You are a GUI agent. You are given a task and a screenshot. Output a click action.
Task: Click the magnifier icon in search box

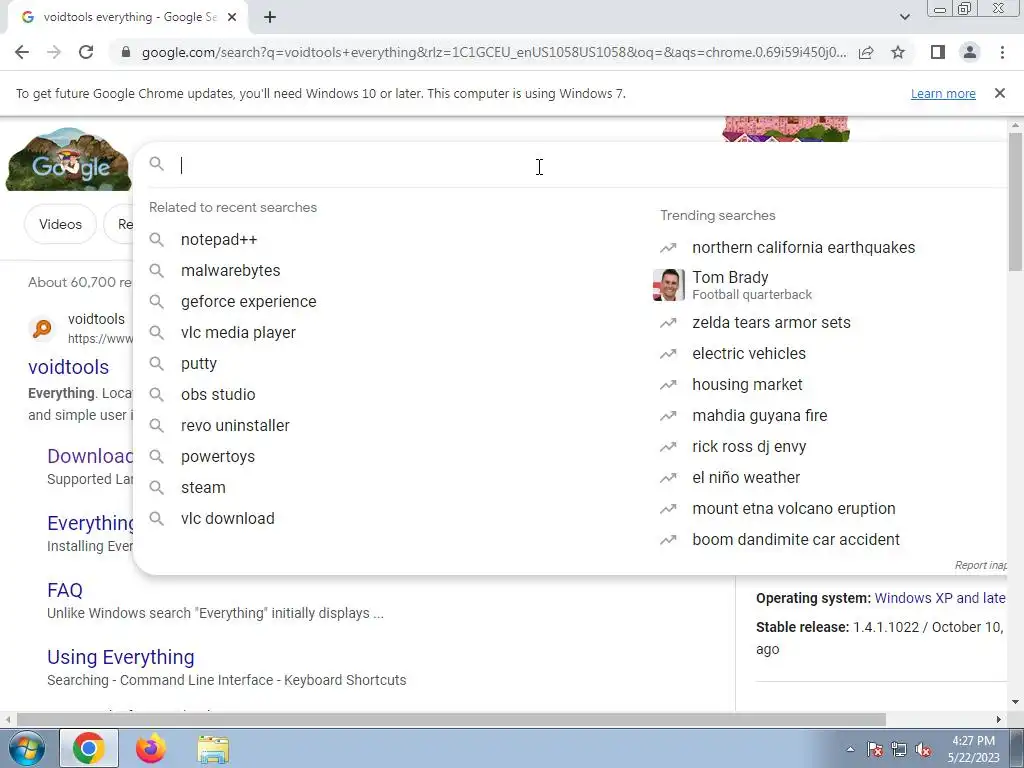157,164
